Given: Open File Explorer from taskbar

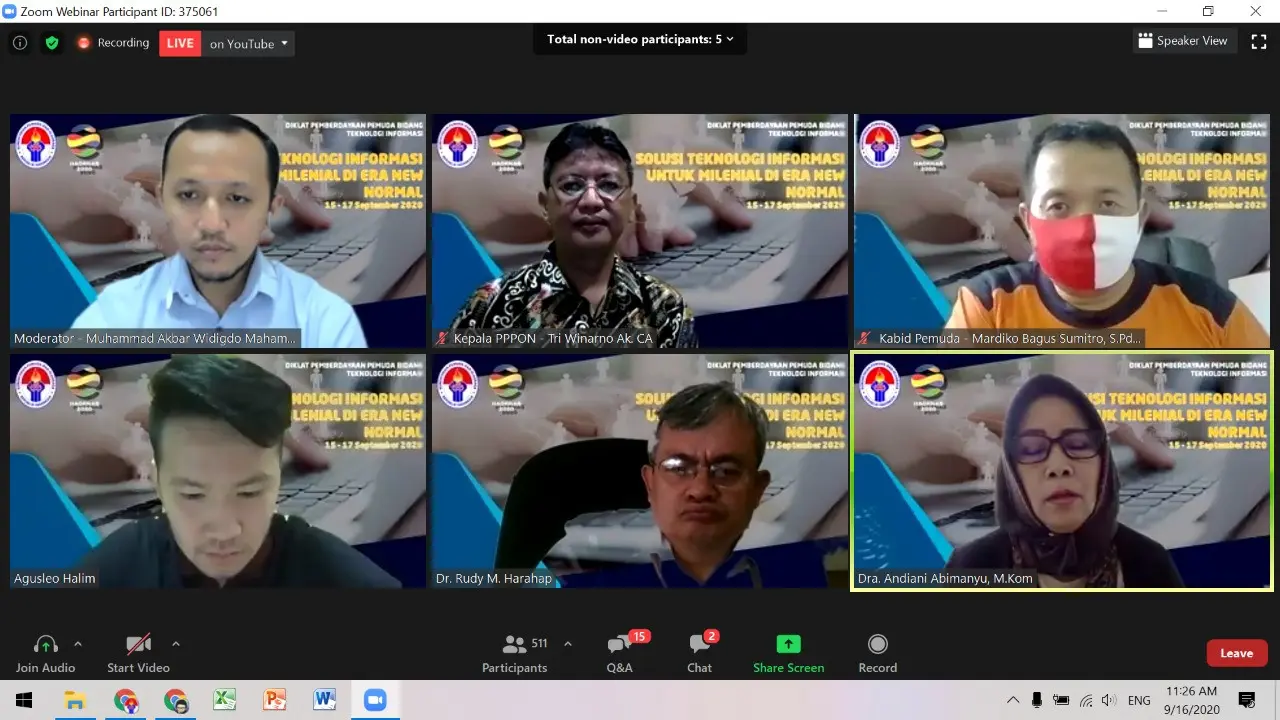Looking at the screenshot, I should (75, 700).
